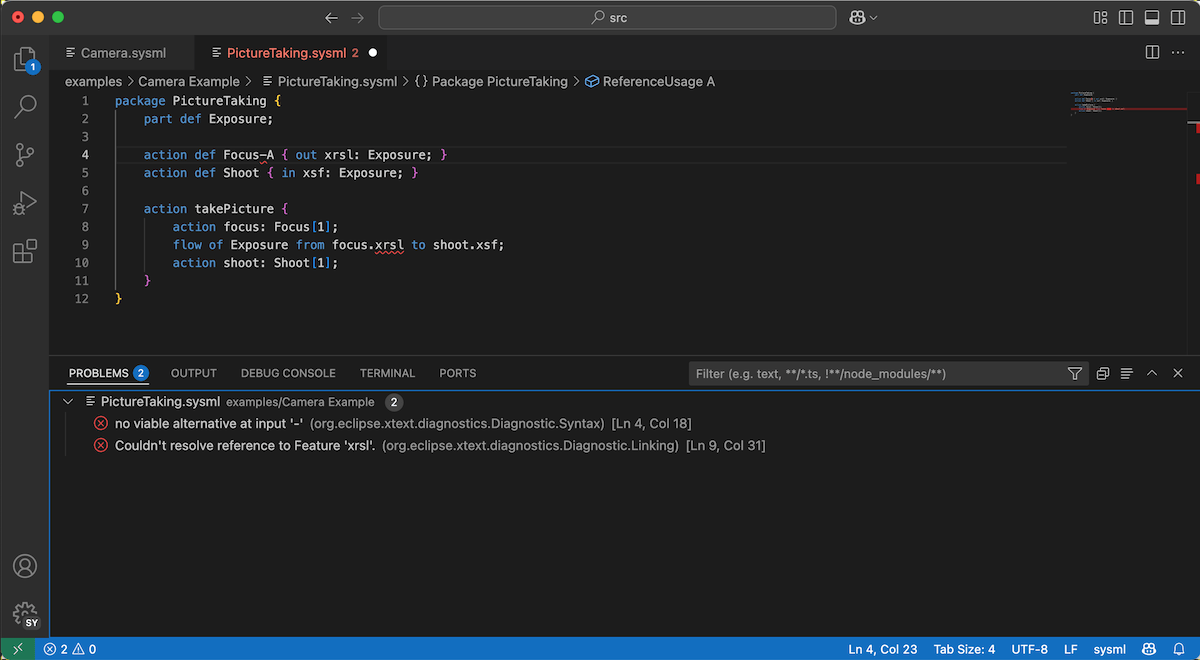Click the errors and warnings status indicator
This screenshot has height=660, width=1200.
pyautogui.click(x=70, y=649)
